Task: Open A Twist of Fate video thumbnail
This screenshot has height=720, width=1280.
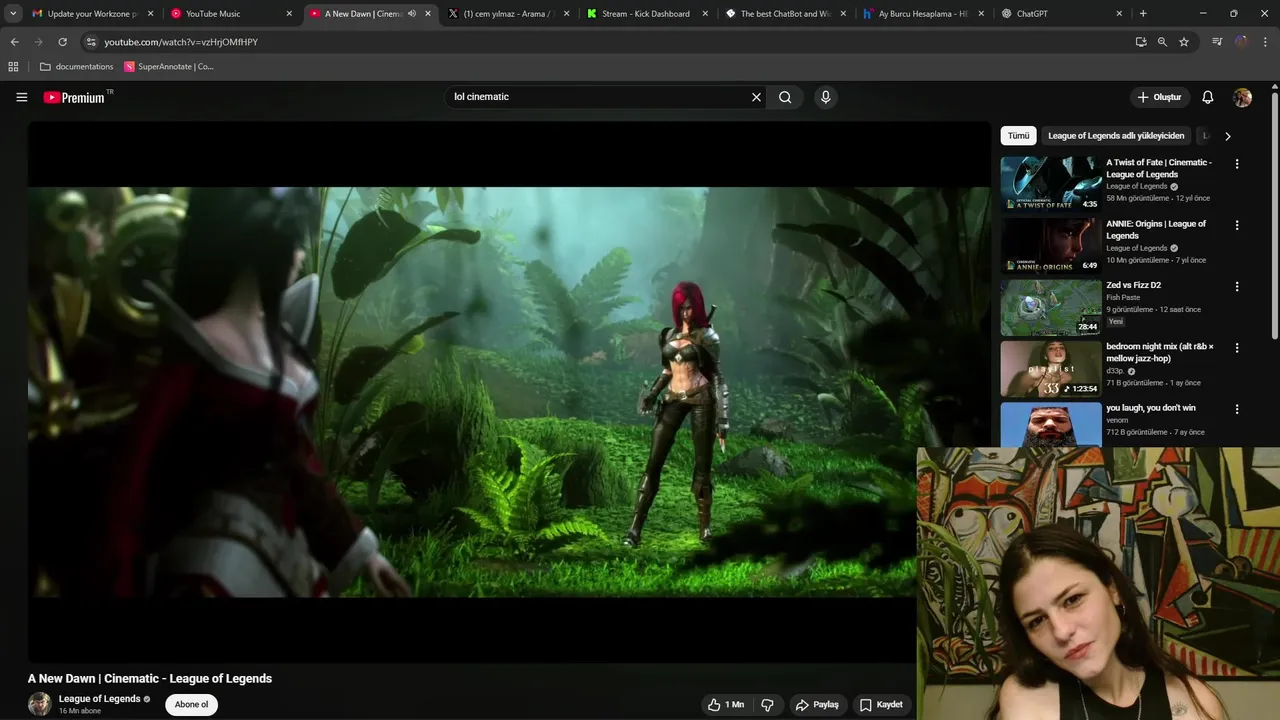Action: (1051, 183)
